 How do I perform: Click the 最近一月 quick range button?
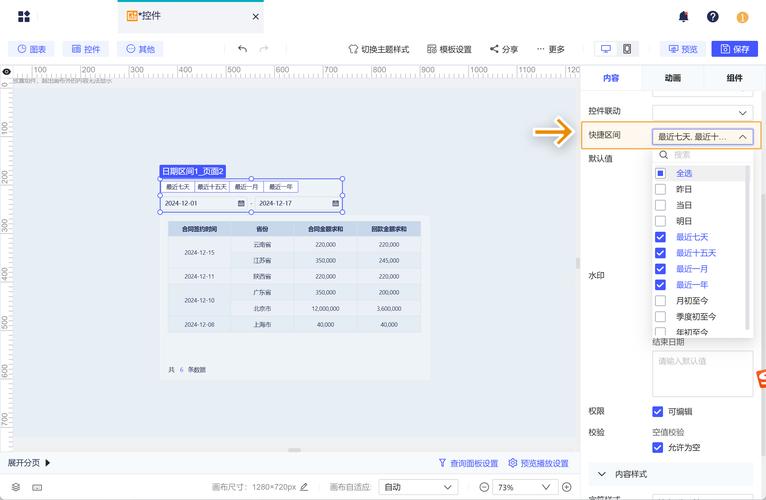(x=246, y=187)
